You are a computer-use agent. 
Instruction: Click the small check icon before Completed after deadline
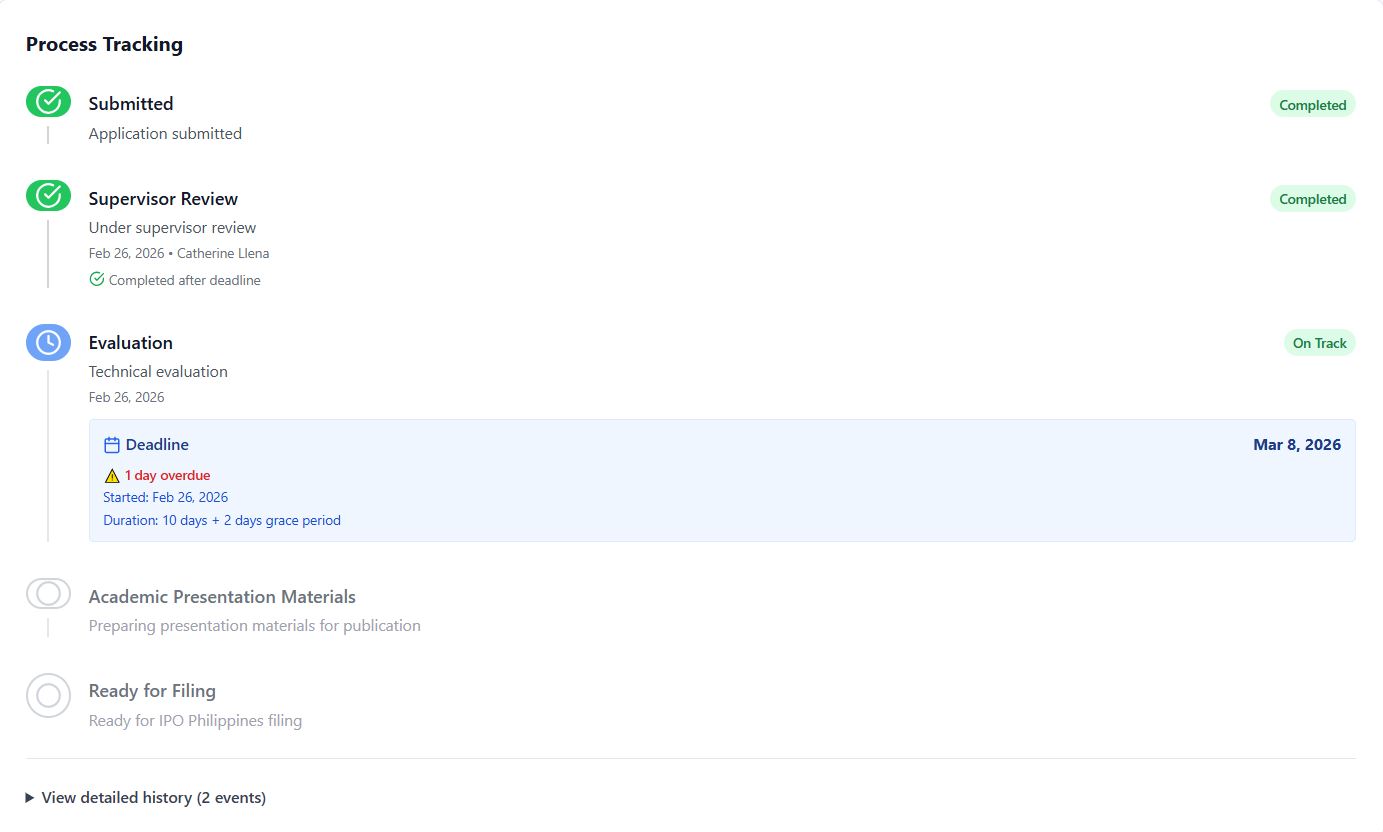tap(97, 279)
